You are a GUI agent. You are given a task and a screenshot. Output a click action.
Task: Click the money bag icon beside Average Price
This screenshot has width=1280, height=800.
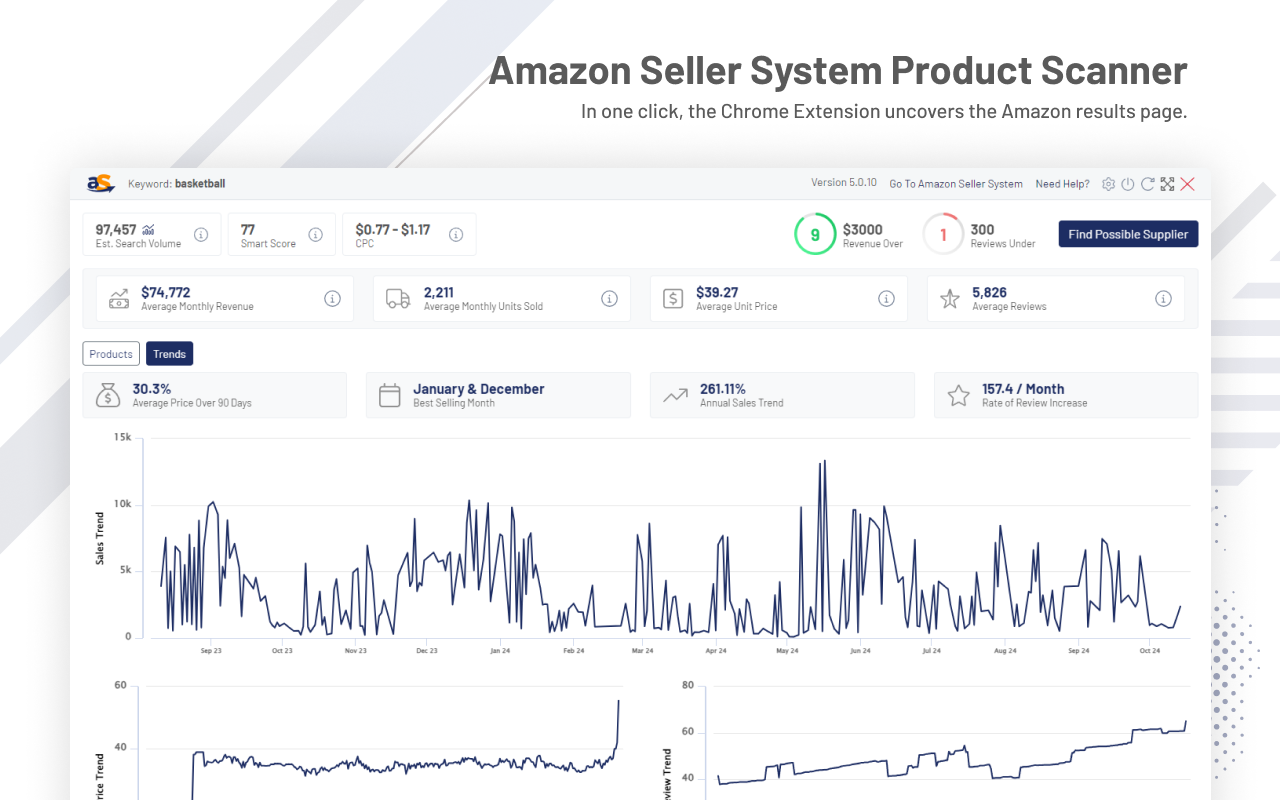[x=107, y=395]
